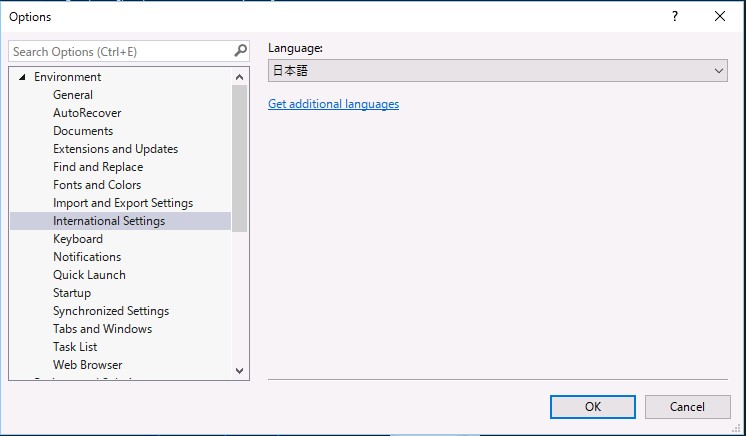Go to Extensions and Updates
This screenshot has height=436, width=746.
point(116,149)
